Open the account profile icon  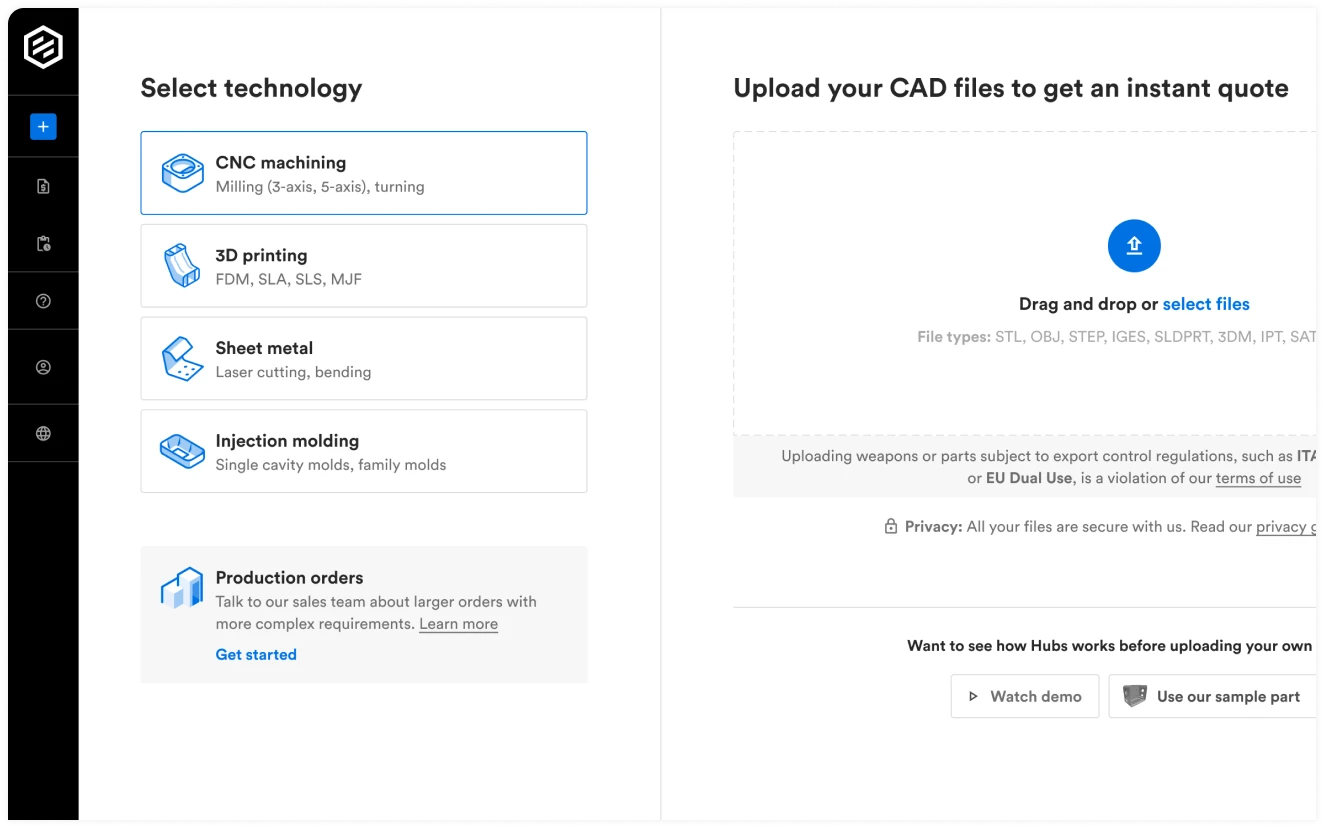[x=43, y=367]
